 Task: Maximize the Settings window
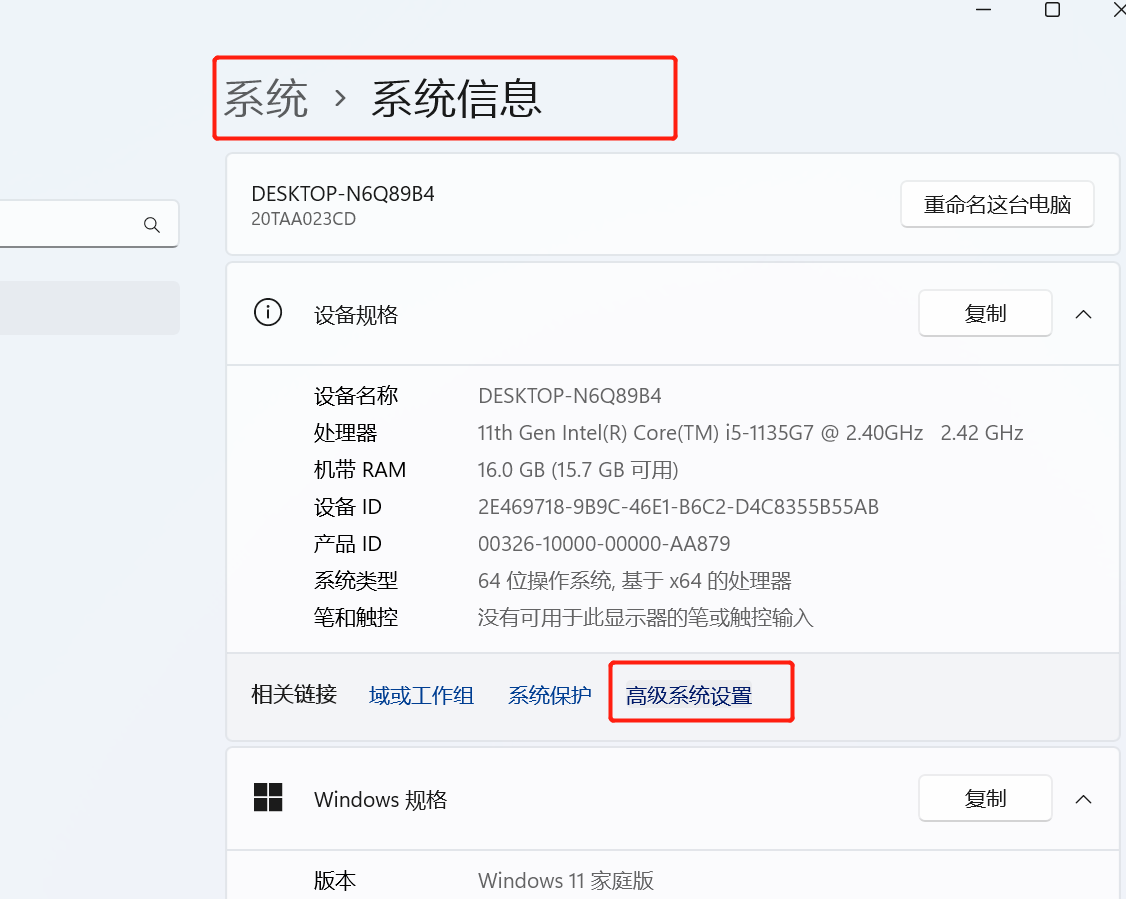tap(1052, 10)
